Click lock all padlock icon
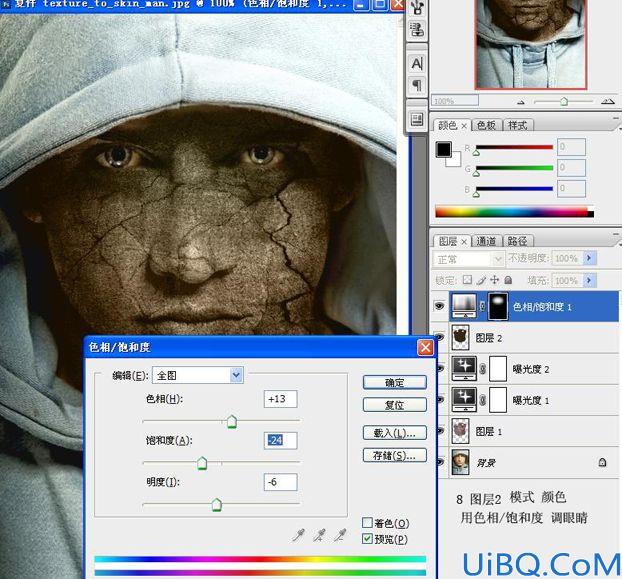 (508, 280)
